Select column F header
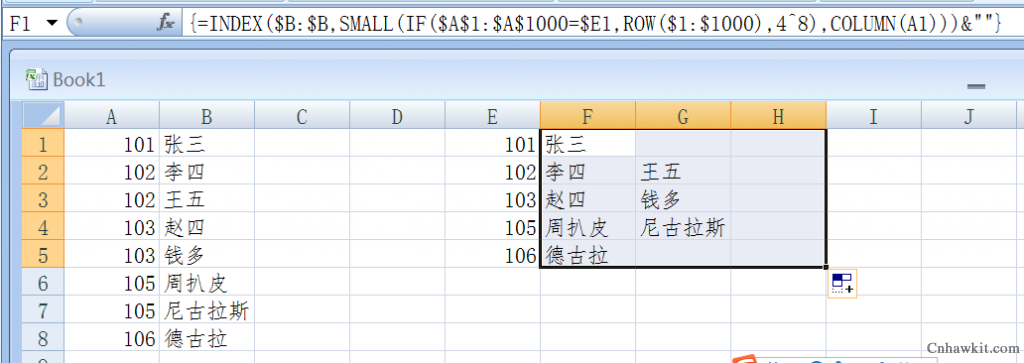1024x363 pixels. (x=588, y=116)
